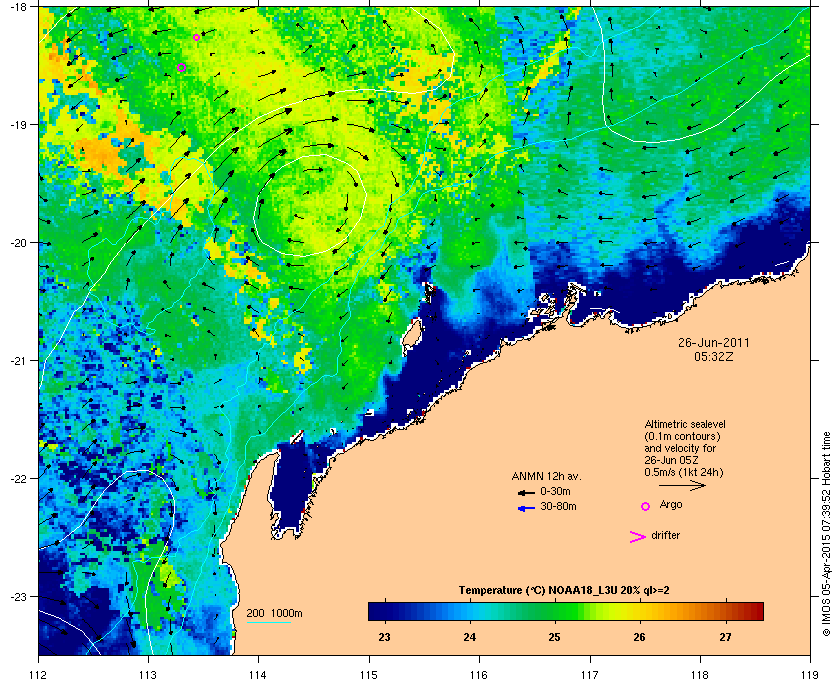Image resolution: width=840 pixels, height=680 pixels.
Task: Click the -18 latitude axis label
Action: point(18,6)
